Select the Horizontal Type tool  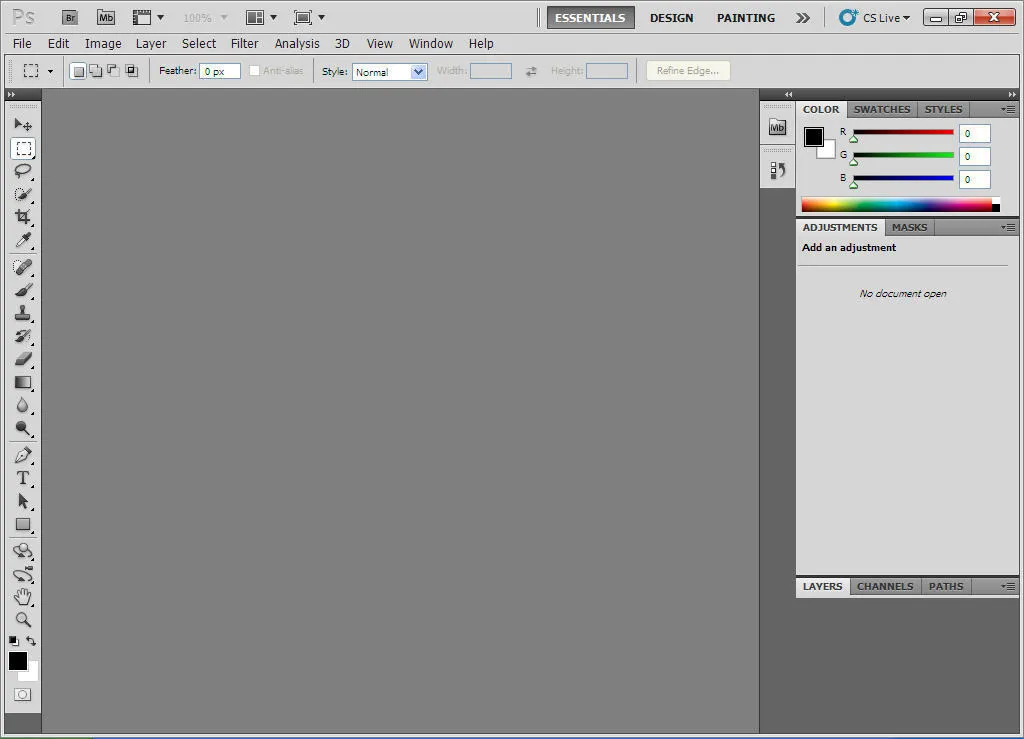[x=23, y=478]
